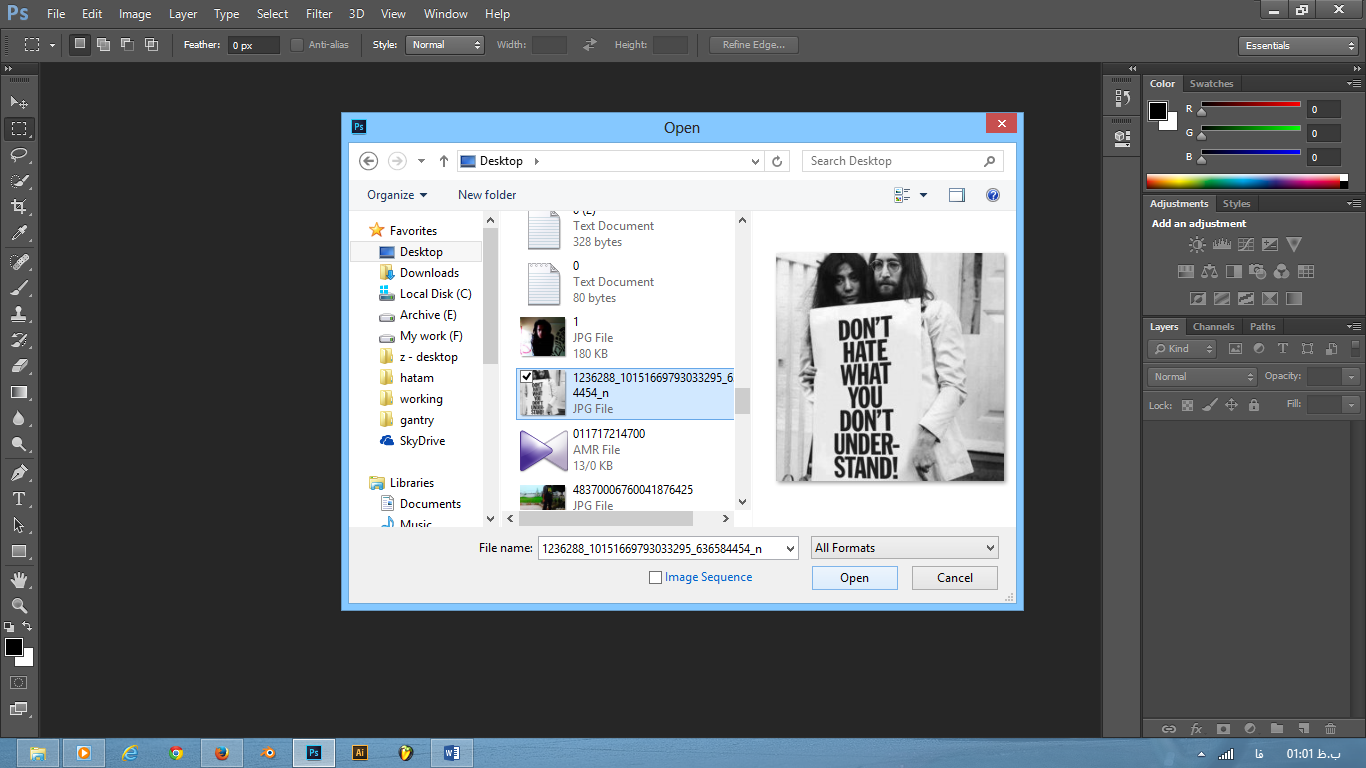The width and height of the screenshot is (1366, 768).
Task: Select the Horizontal Type tool
Action: pyautogui.click(x=19, y=499)
